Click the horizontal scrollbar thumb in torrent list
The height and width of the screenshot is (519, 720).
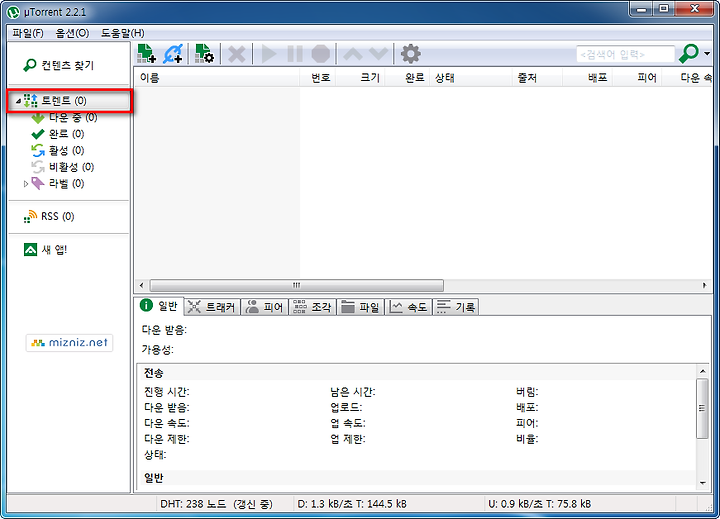297,285
